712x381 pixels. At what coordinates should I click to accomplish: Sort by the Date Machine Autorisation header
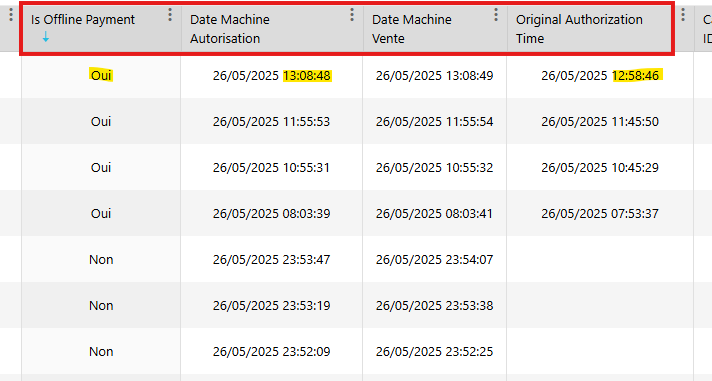[230, 29]
